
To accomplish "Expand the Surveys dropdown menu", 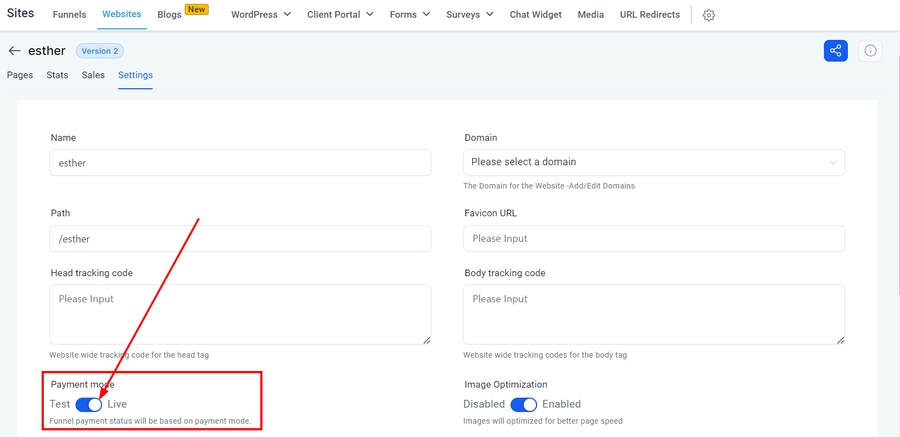I will click(469, 15).
